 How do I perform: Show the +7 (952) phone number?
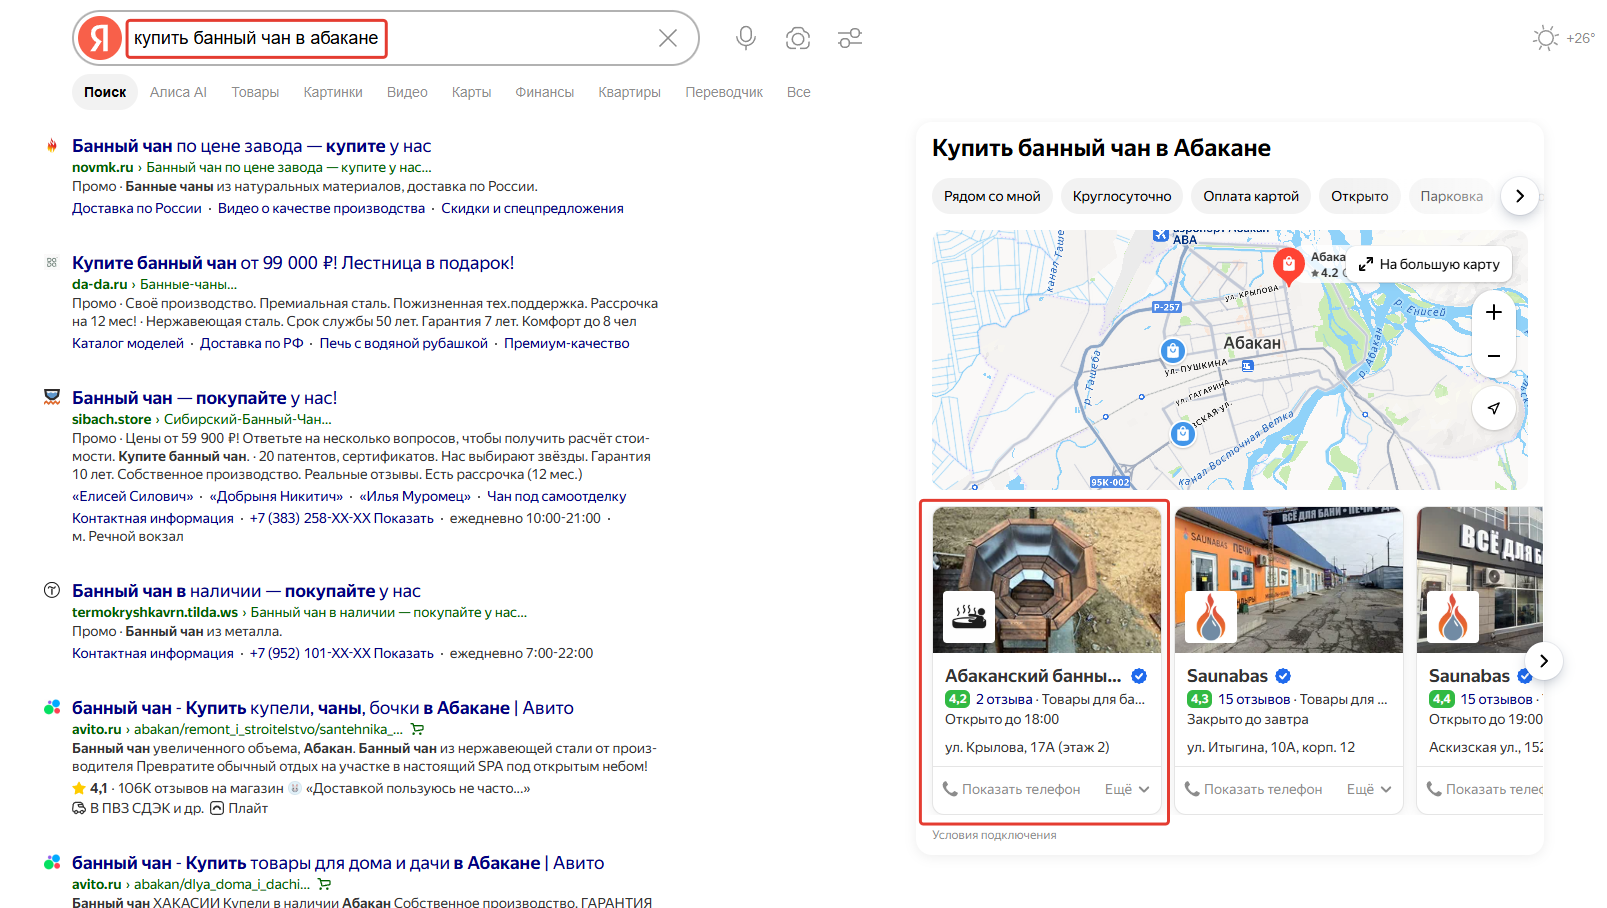(x=342, y=653)
